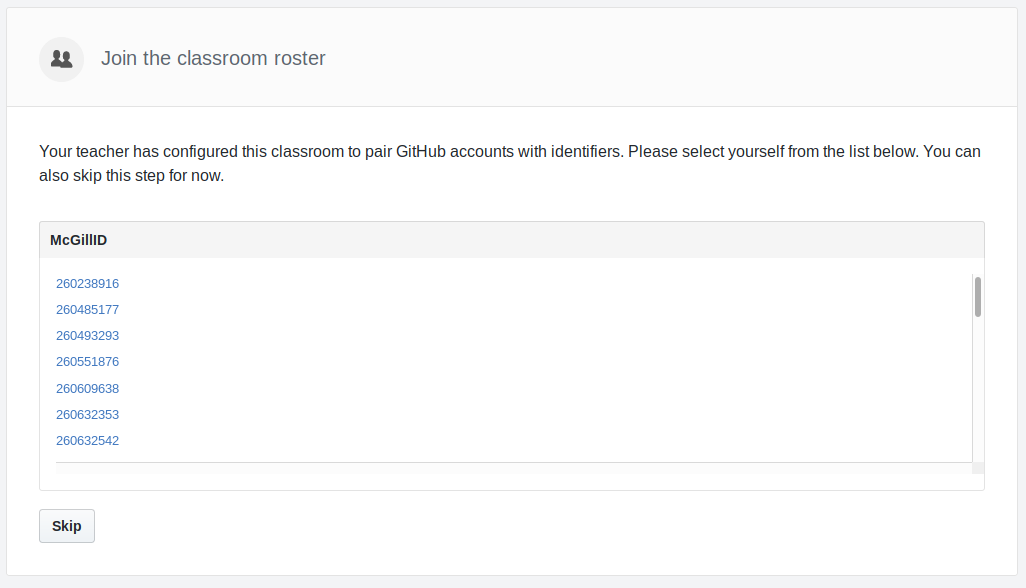Select McGill ID 260632542
This screenshot has width=1026, height=588.
88,441
